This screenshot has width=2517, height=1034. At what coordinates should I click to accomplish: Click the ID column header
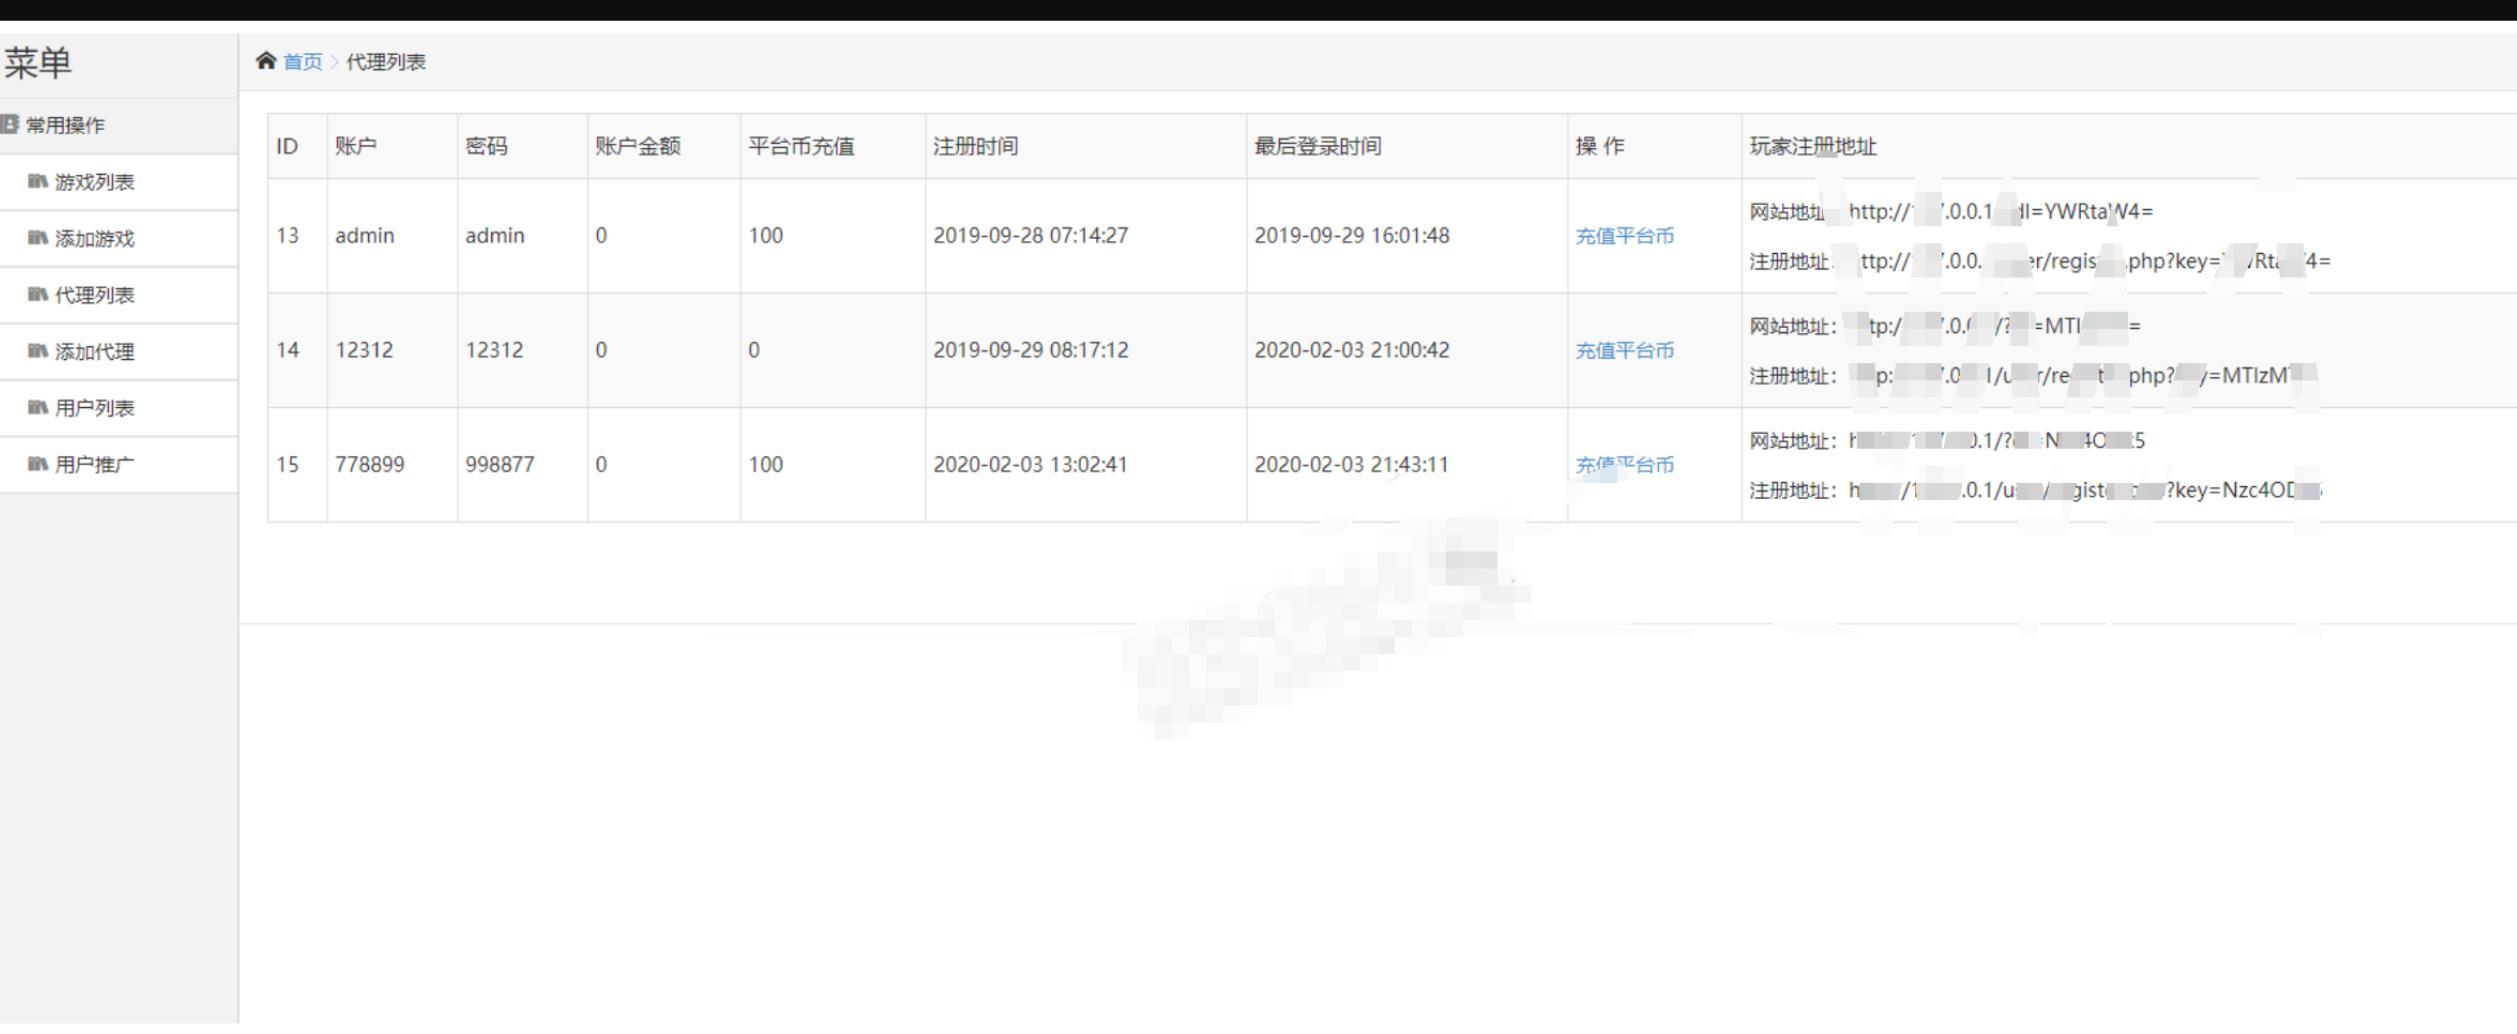(x=287, y=146)
